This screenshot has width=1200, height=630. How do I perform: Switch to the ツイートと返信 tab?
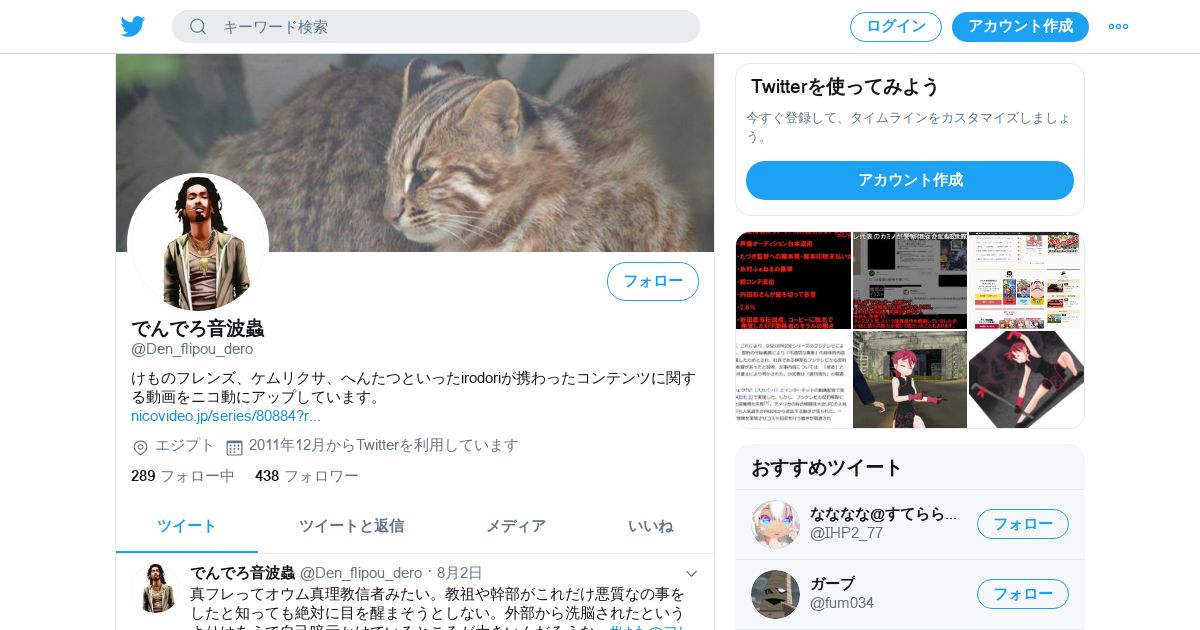[x=351, y=526]
